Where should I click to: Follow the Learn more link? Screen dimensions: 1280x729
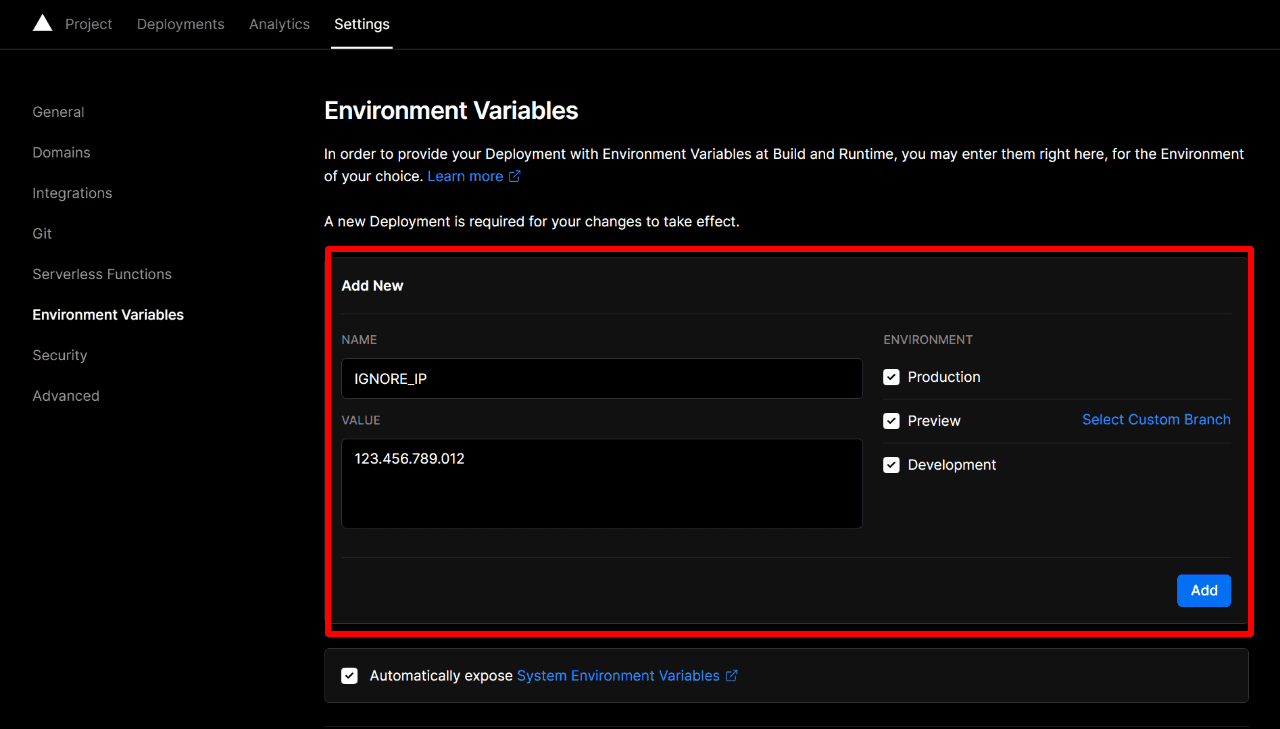(x=465, y=176)
